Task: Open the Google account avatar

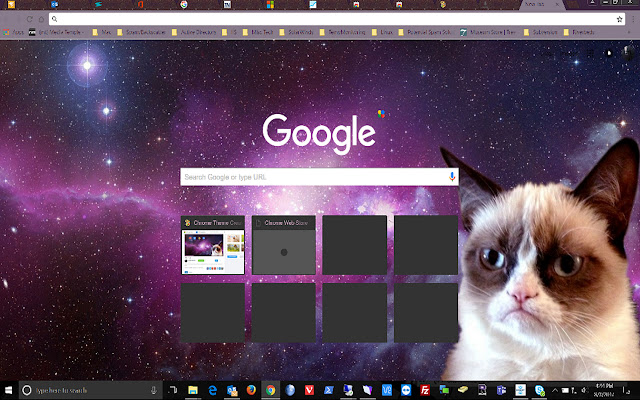Action: [x=629, y=53]
